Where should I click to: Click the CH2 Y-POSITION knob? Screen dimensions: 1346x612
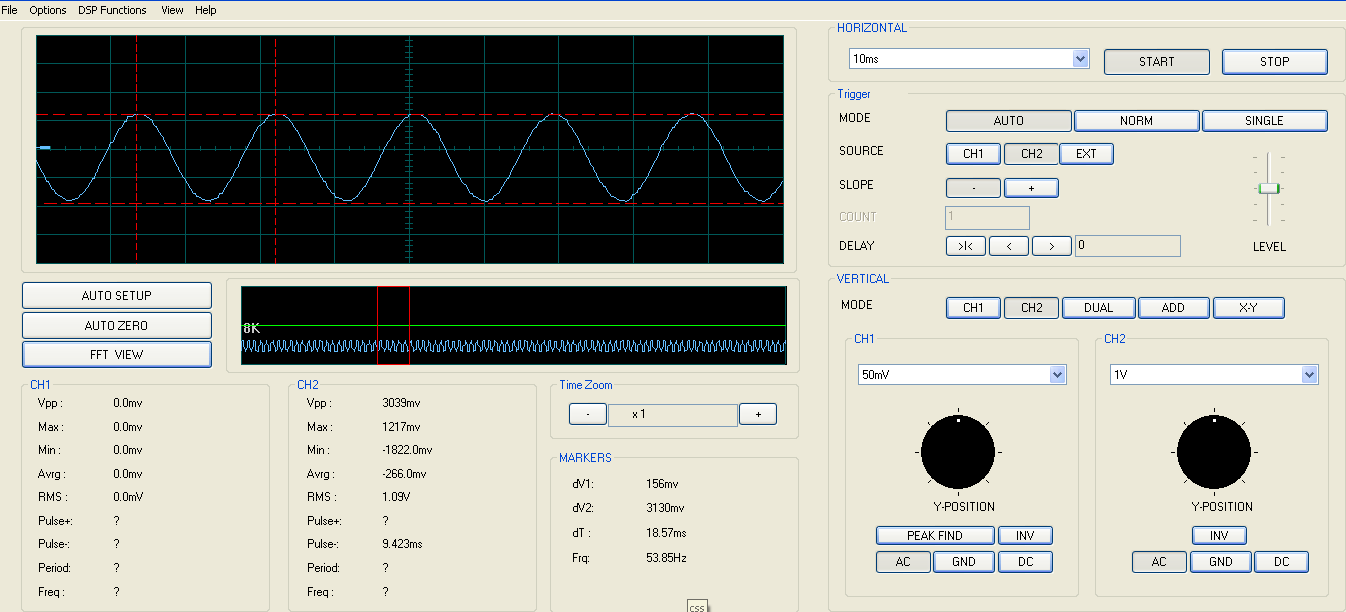tap(1214, 452)
